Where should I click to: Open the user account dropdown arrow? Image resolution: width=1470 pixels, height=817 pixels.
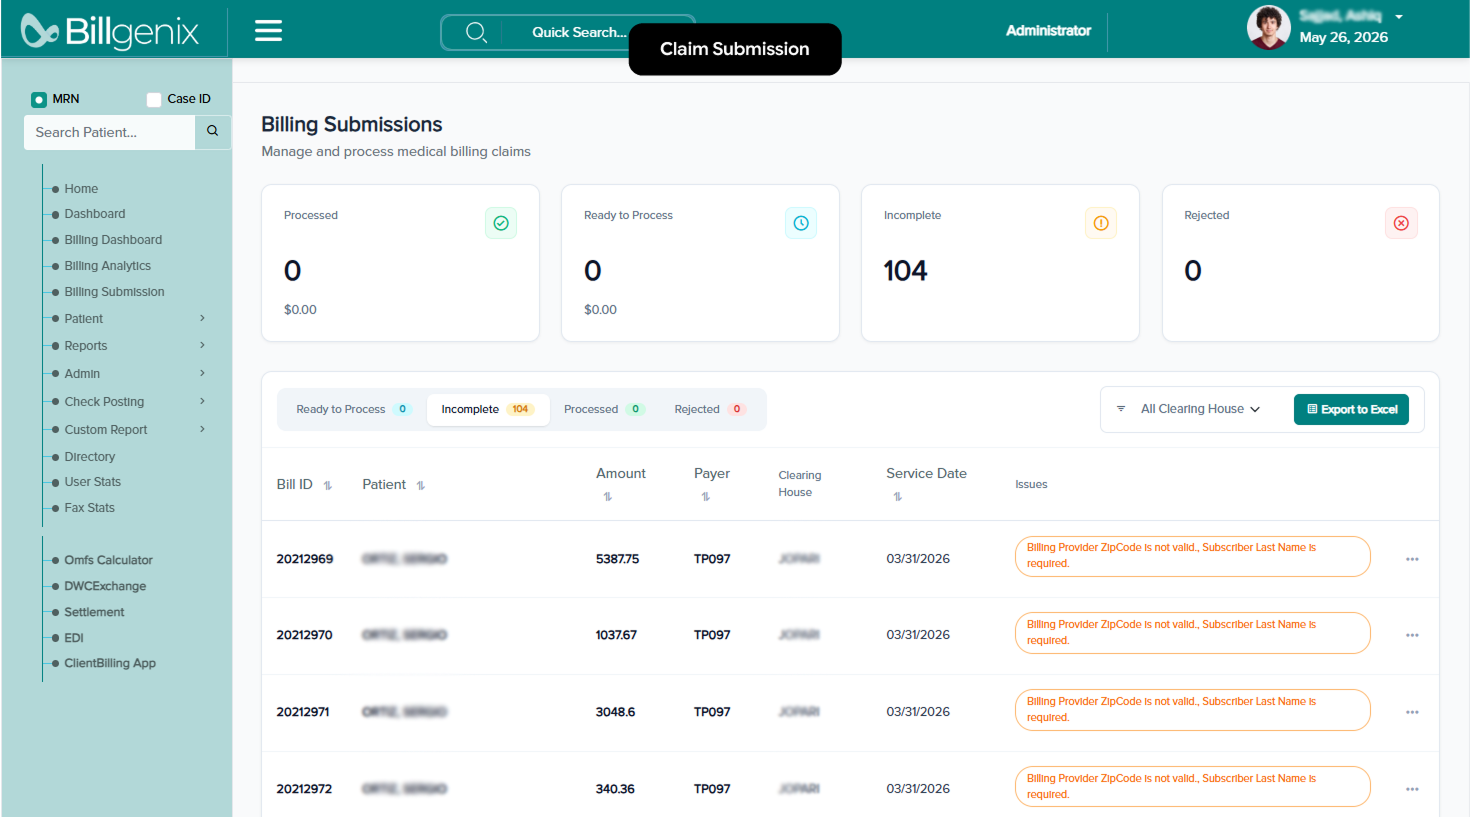click(1399, 16)
